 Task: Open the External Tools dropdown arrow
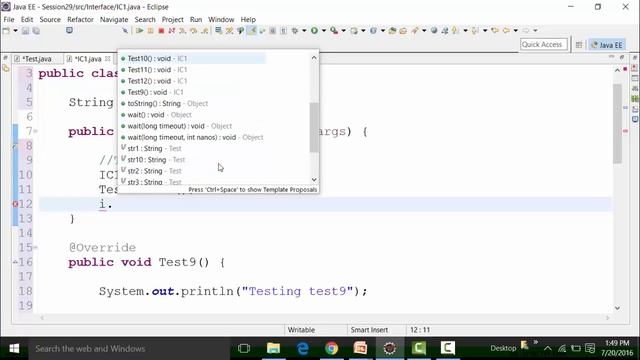[343, 31]
